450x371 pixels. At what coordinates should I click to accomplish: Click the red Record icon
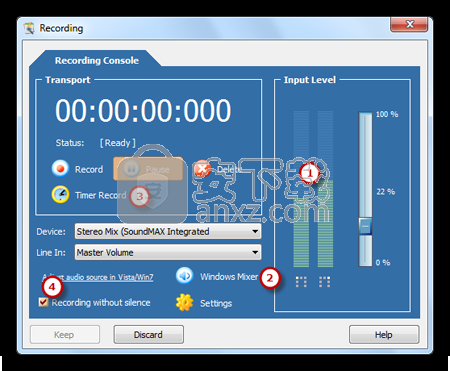(60, 169)
